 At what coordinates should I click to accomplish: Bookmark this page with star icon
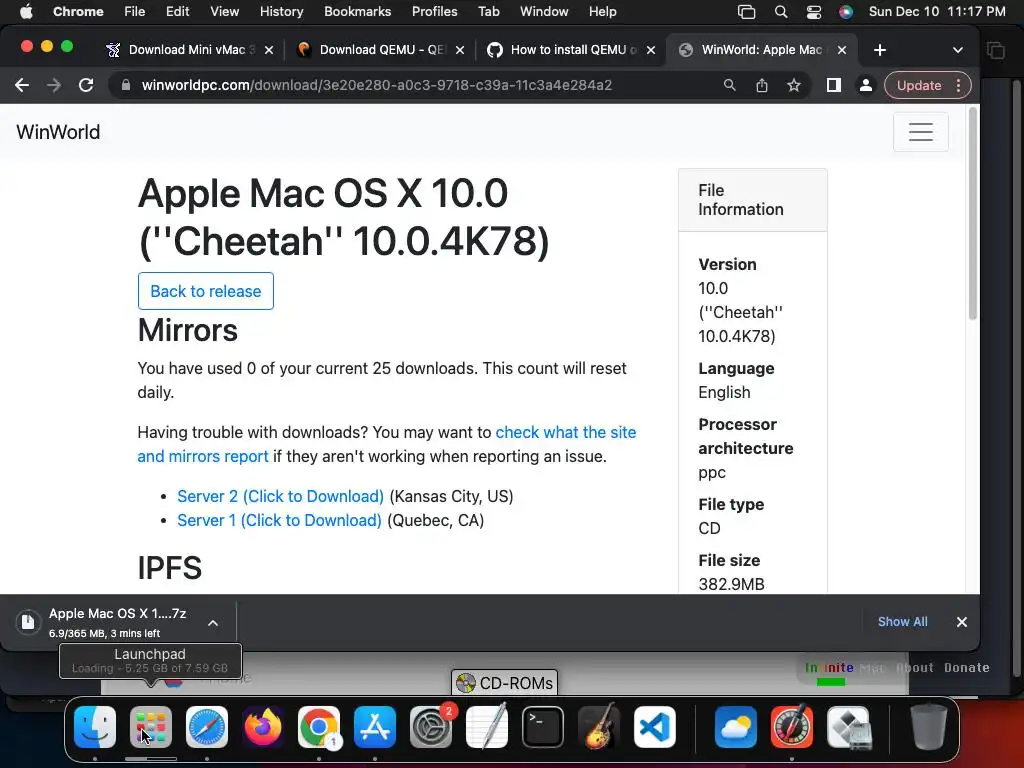click(793, 86)
